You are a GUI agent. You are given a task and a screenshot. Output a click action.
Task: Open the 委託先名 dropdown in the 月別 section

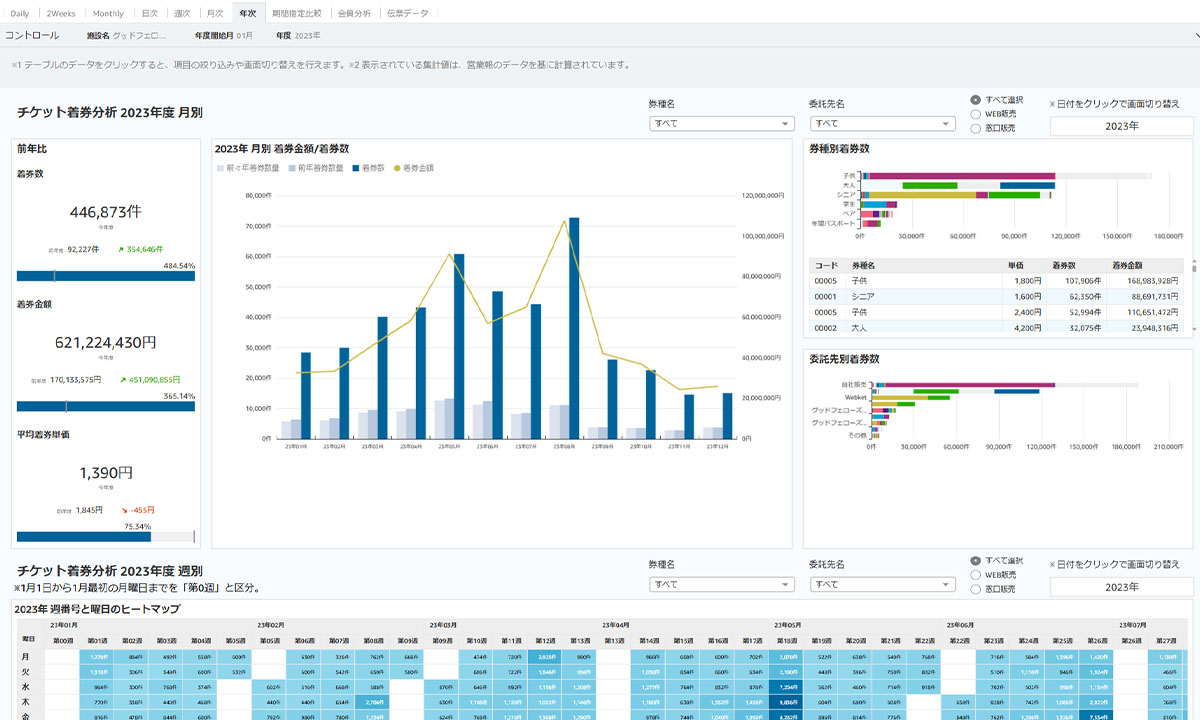tap(883, 123)
